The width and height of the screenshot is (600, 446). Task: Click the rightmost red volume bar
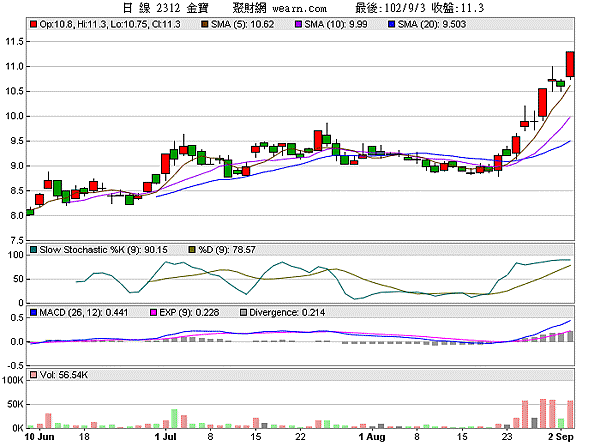point(570,414)
